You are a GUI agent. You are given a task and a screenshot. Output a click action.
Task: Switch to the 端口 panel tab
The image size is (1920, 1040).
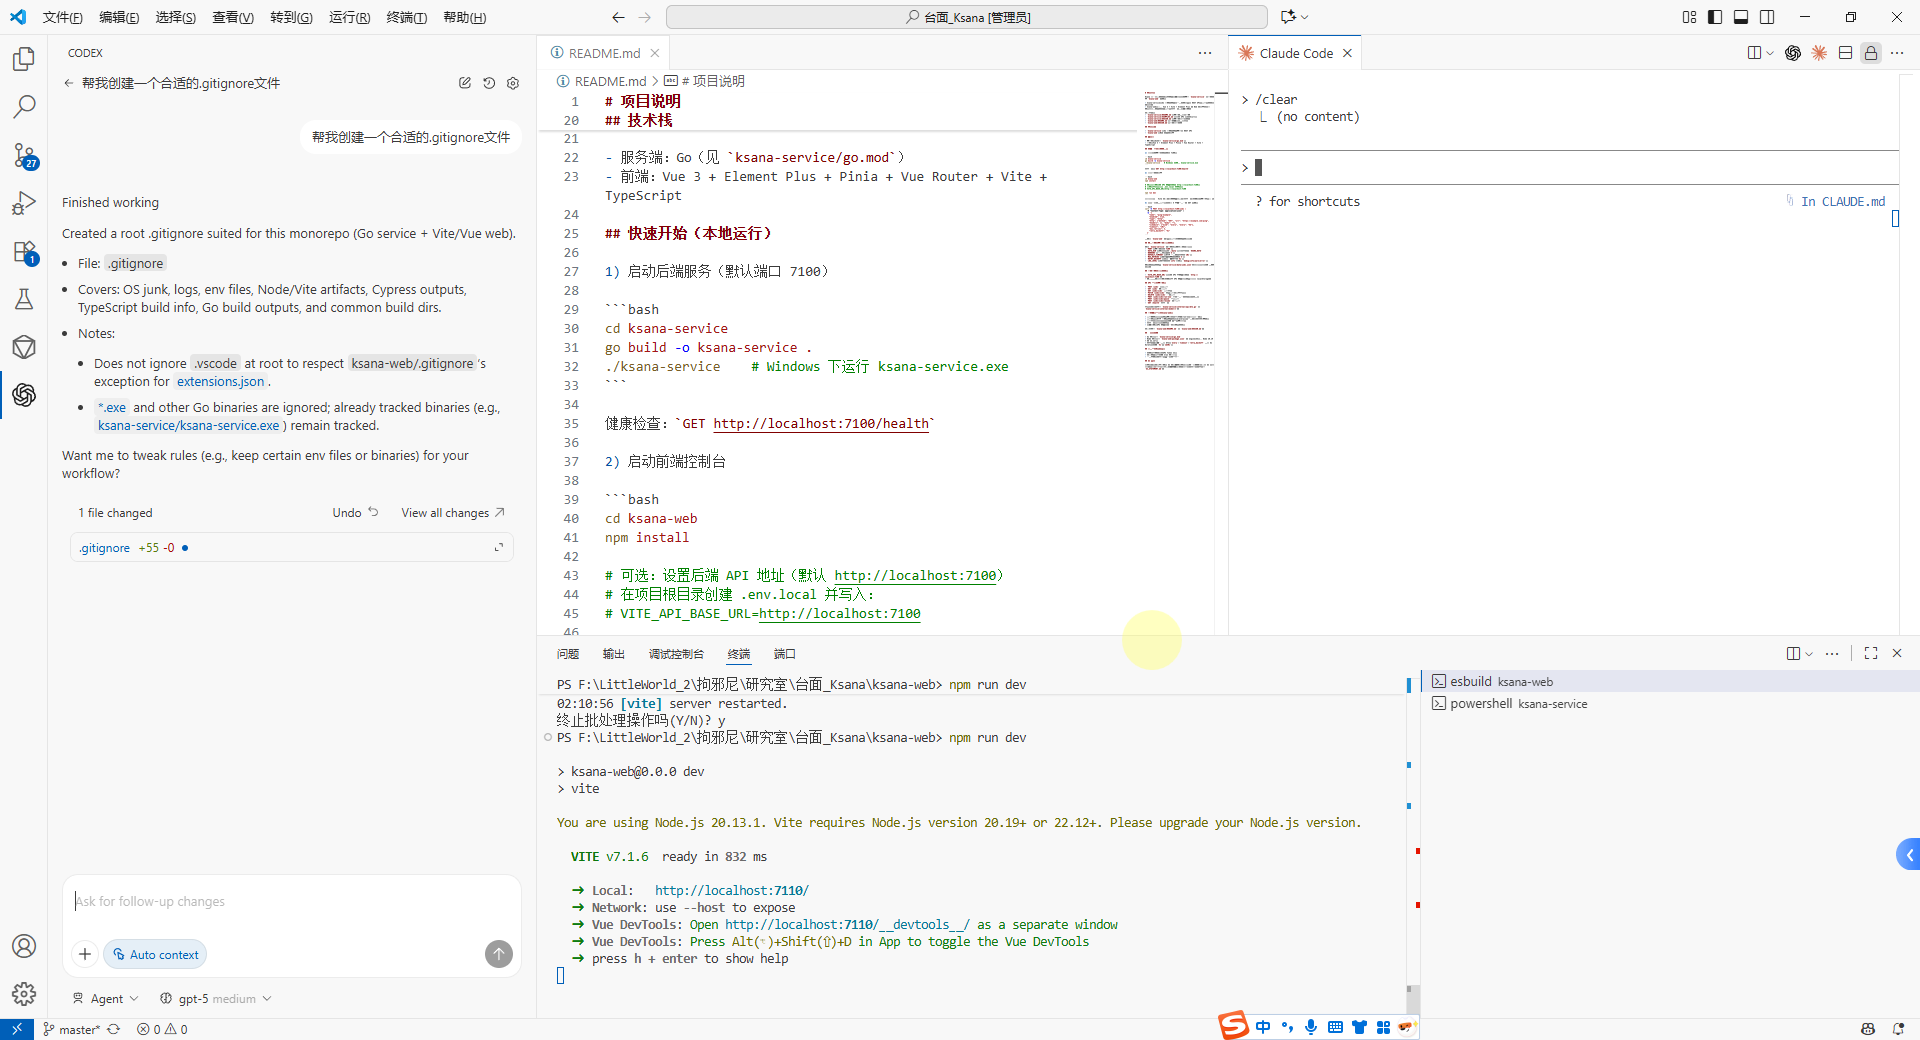[x=785, y=654]
